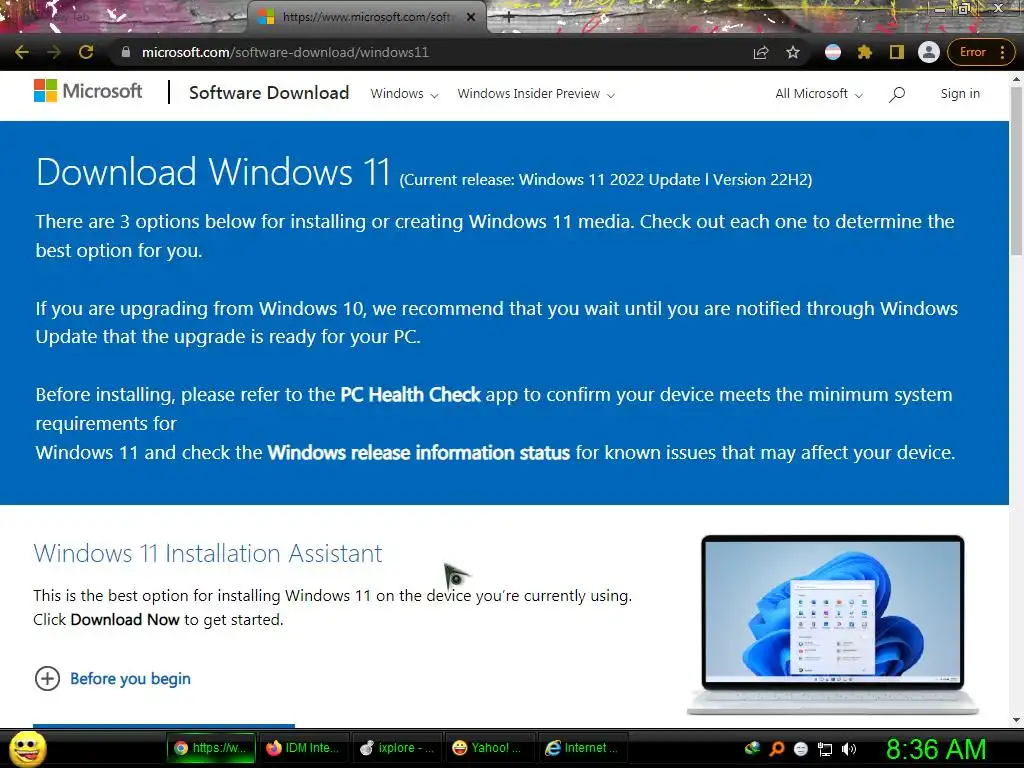This screenshot has height=768, width=1024.
Task: Share this page using the share icon
Action: click(x=761, y=52)
